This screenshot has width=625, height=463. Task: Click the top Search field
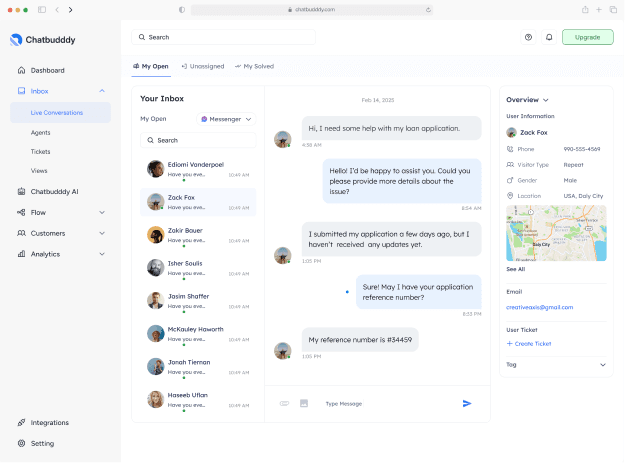point(224,37)
